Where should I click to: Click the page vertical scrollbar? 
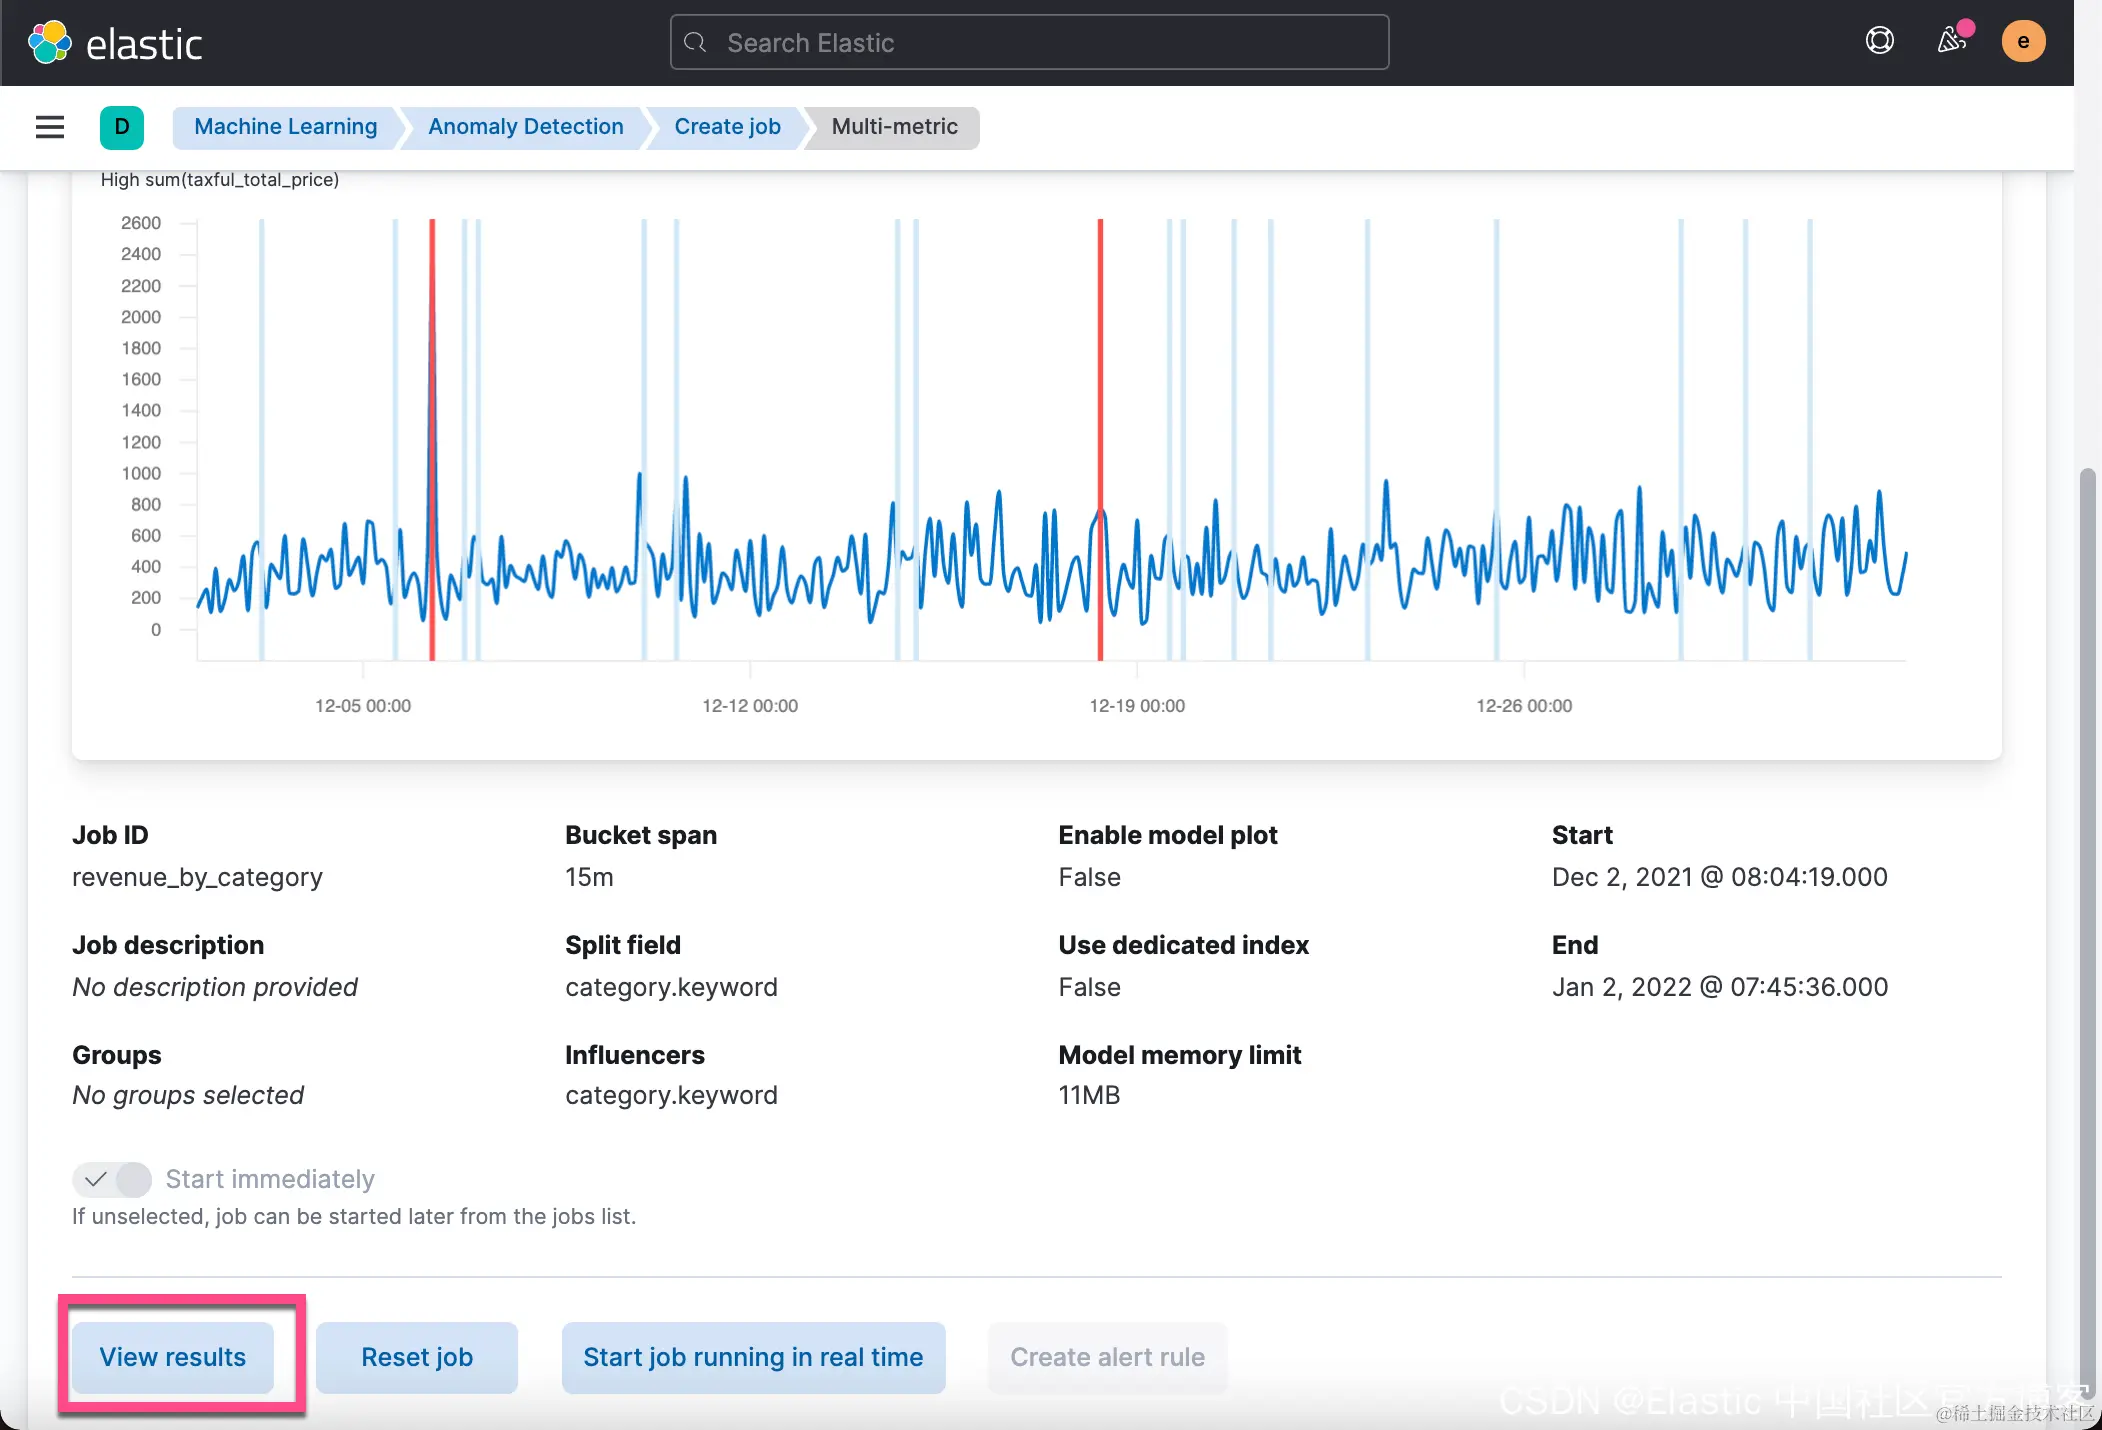click(2087, 900)
